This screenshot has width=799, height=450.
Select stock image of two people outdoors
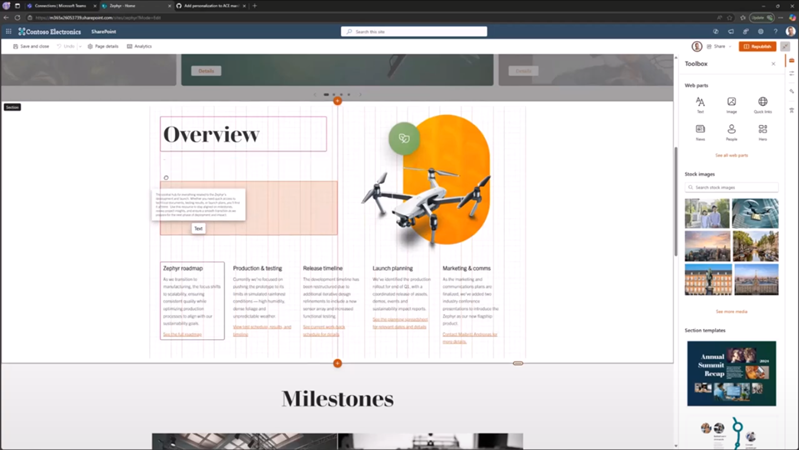point(707,214)
